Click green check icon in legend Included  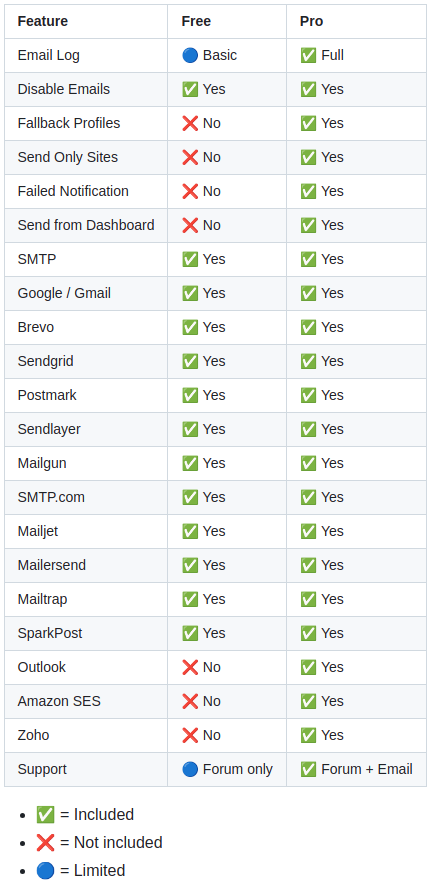coord(45,815)
